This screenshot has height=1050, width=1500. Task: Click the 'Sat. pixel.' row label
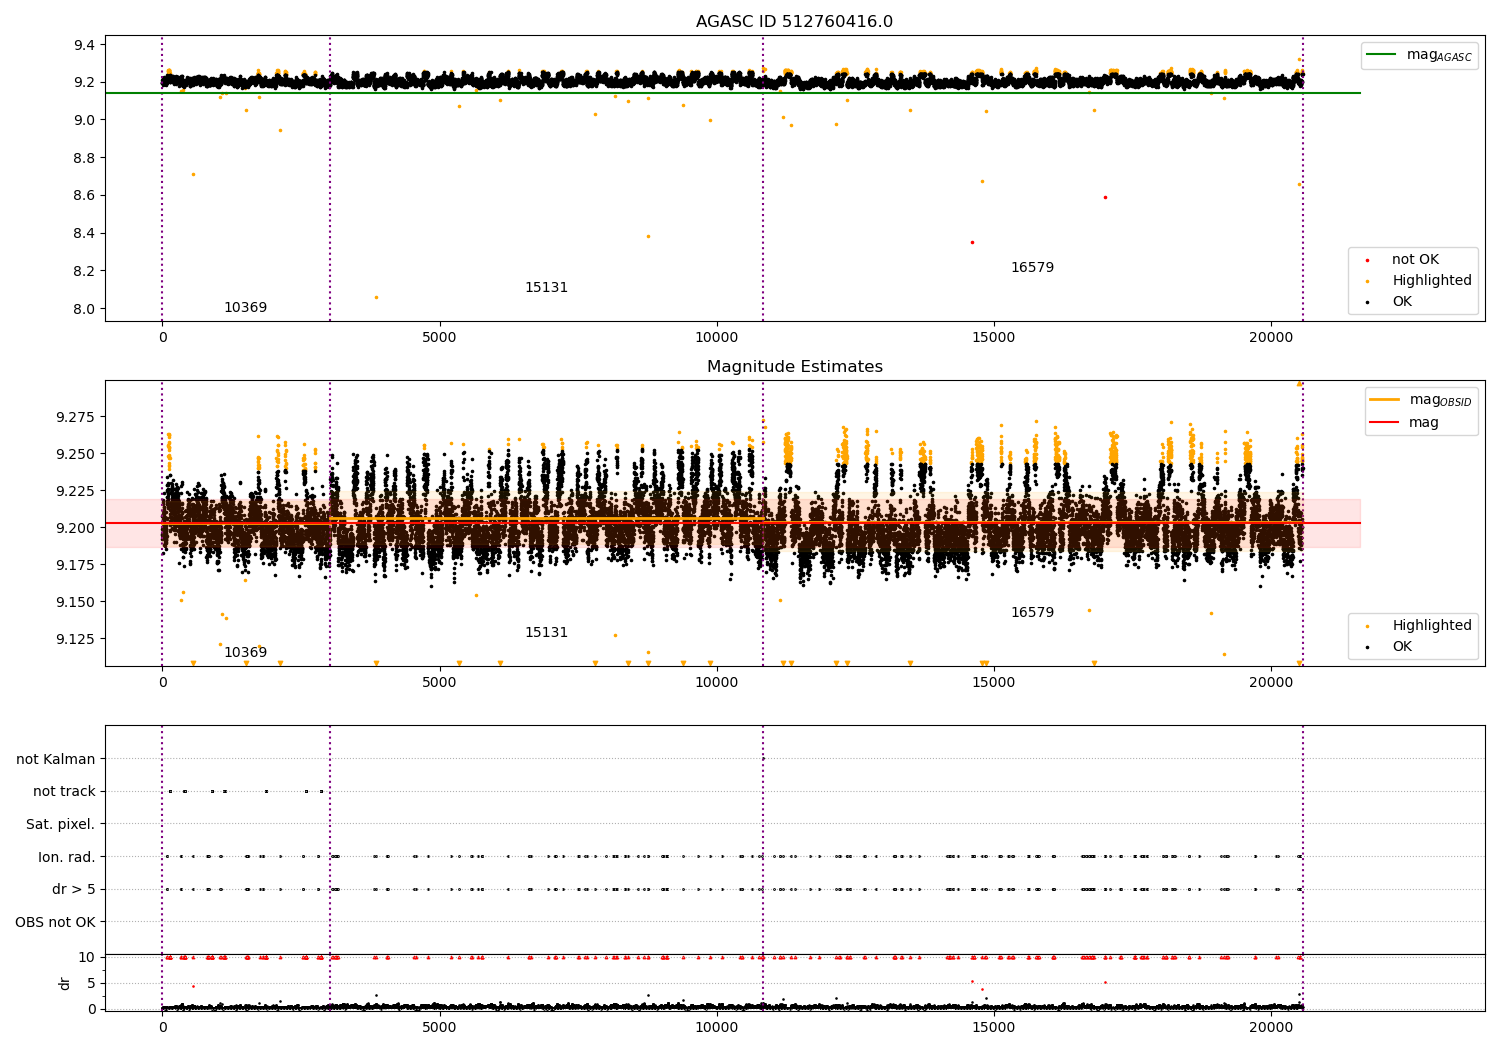point(61,825)
